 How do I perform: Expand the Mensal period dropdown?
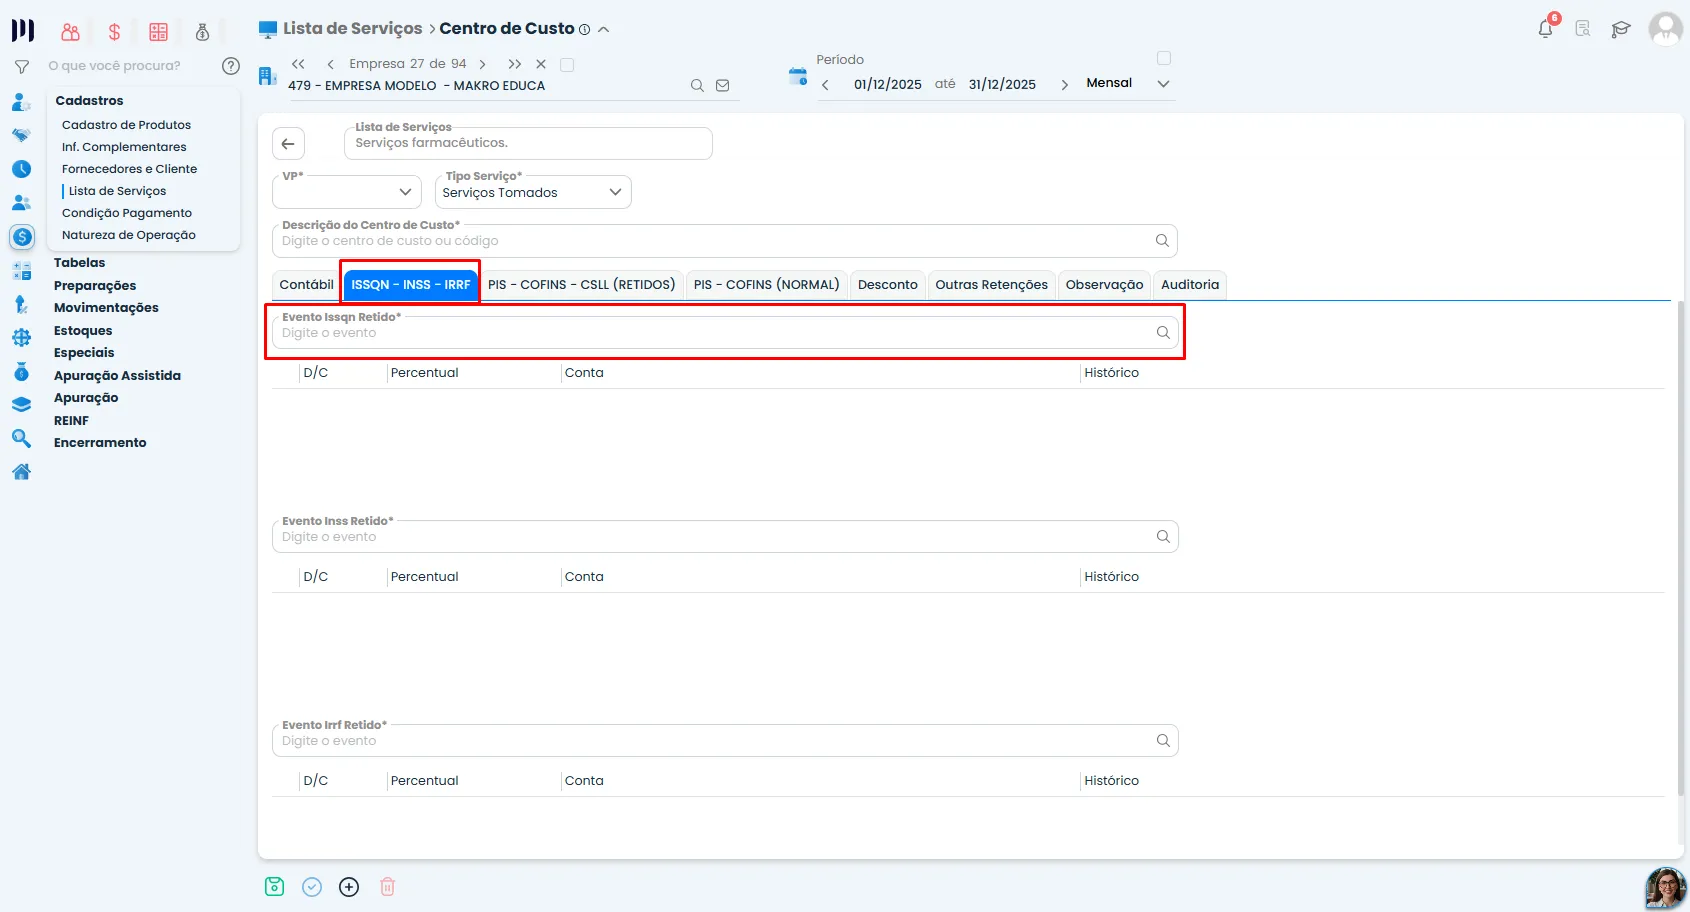click(1163, 84)
